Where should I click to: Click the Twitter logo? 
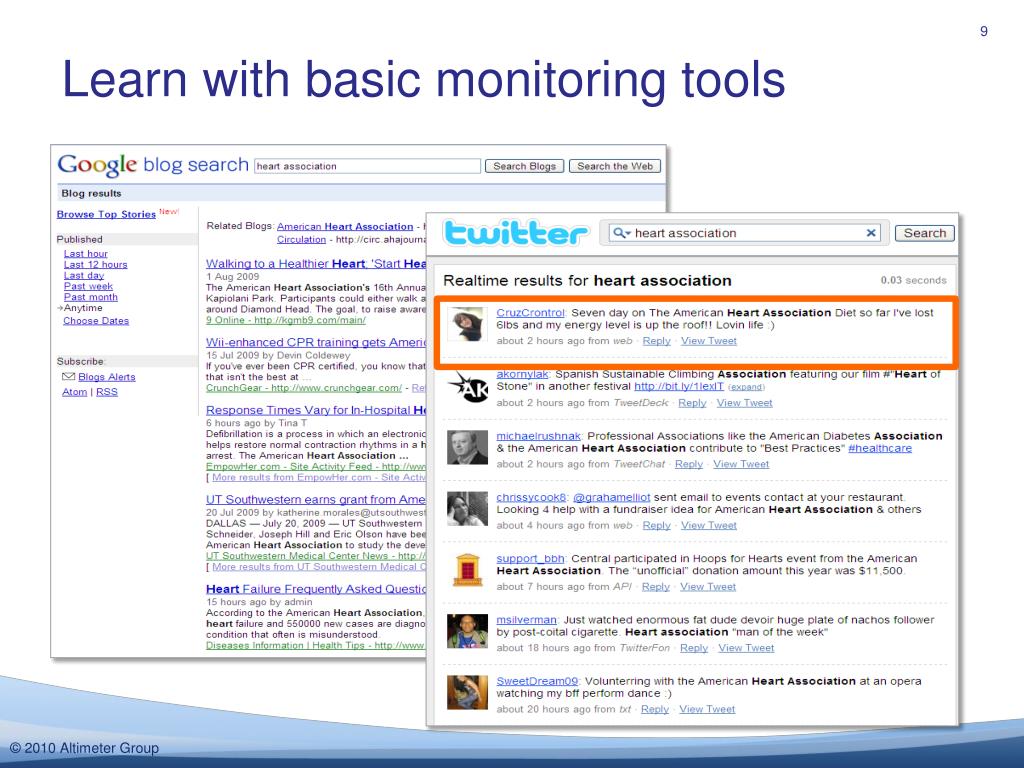click(x=515, y=233)
